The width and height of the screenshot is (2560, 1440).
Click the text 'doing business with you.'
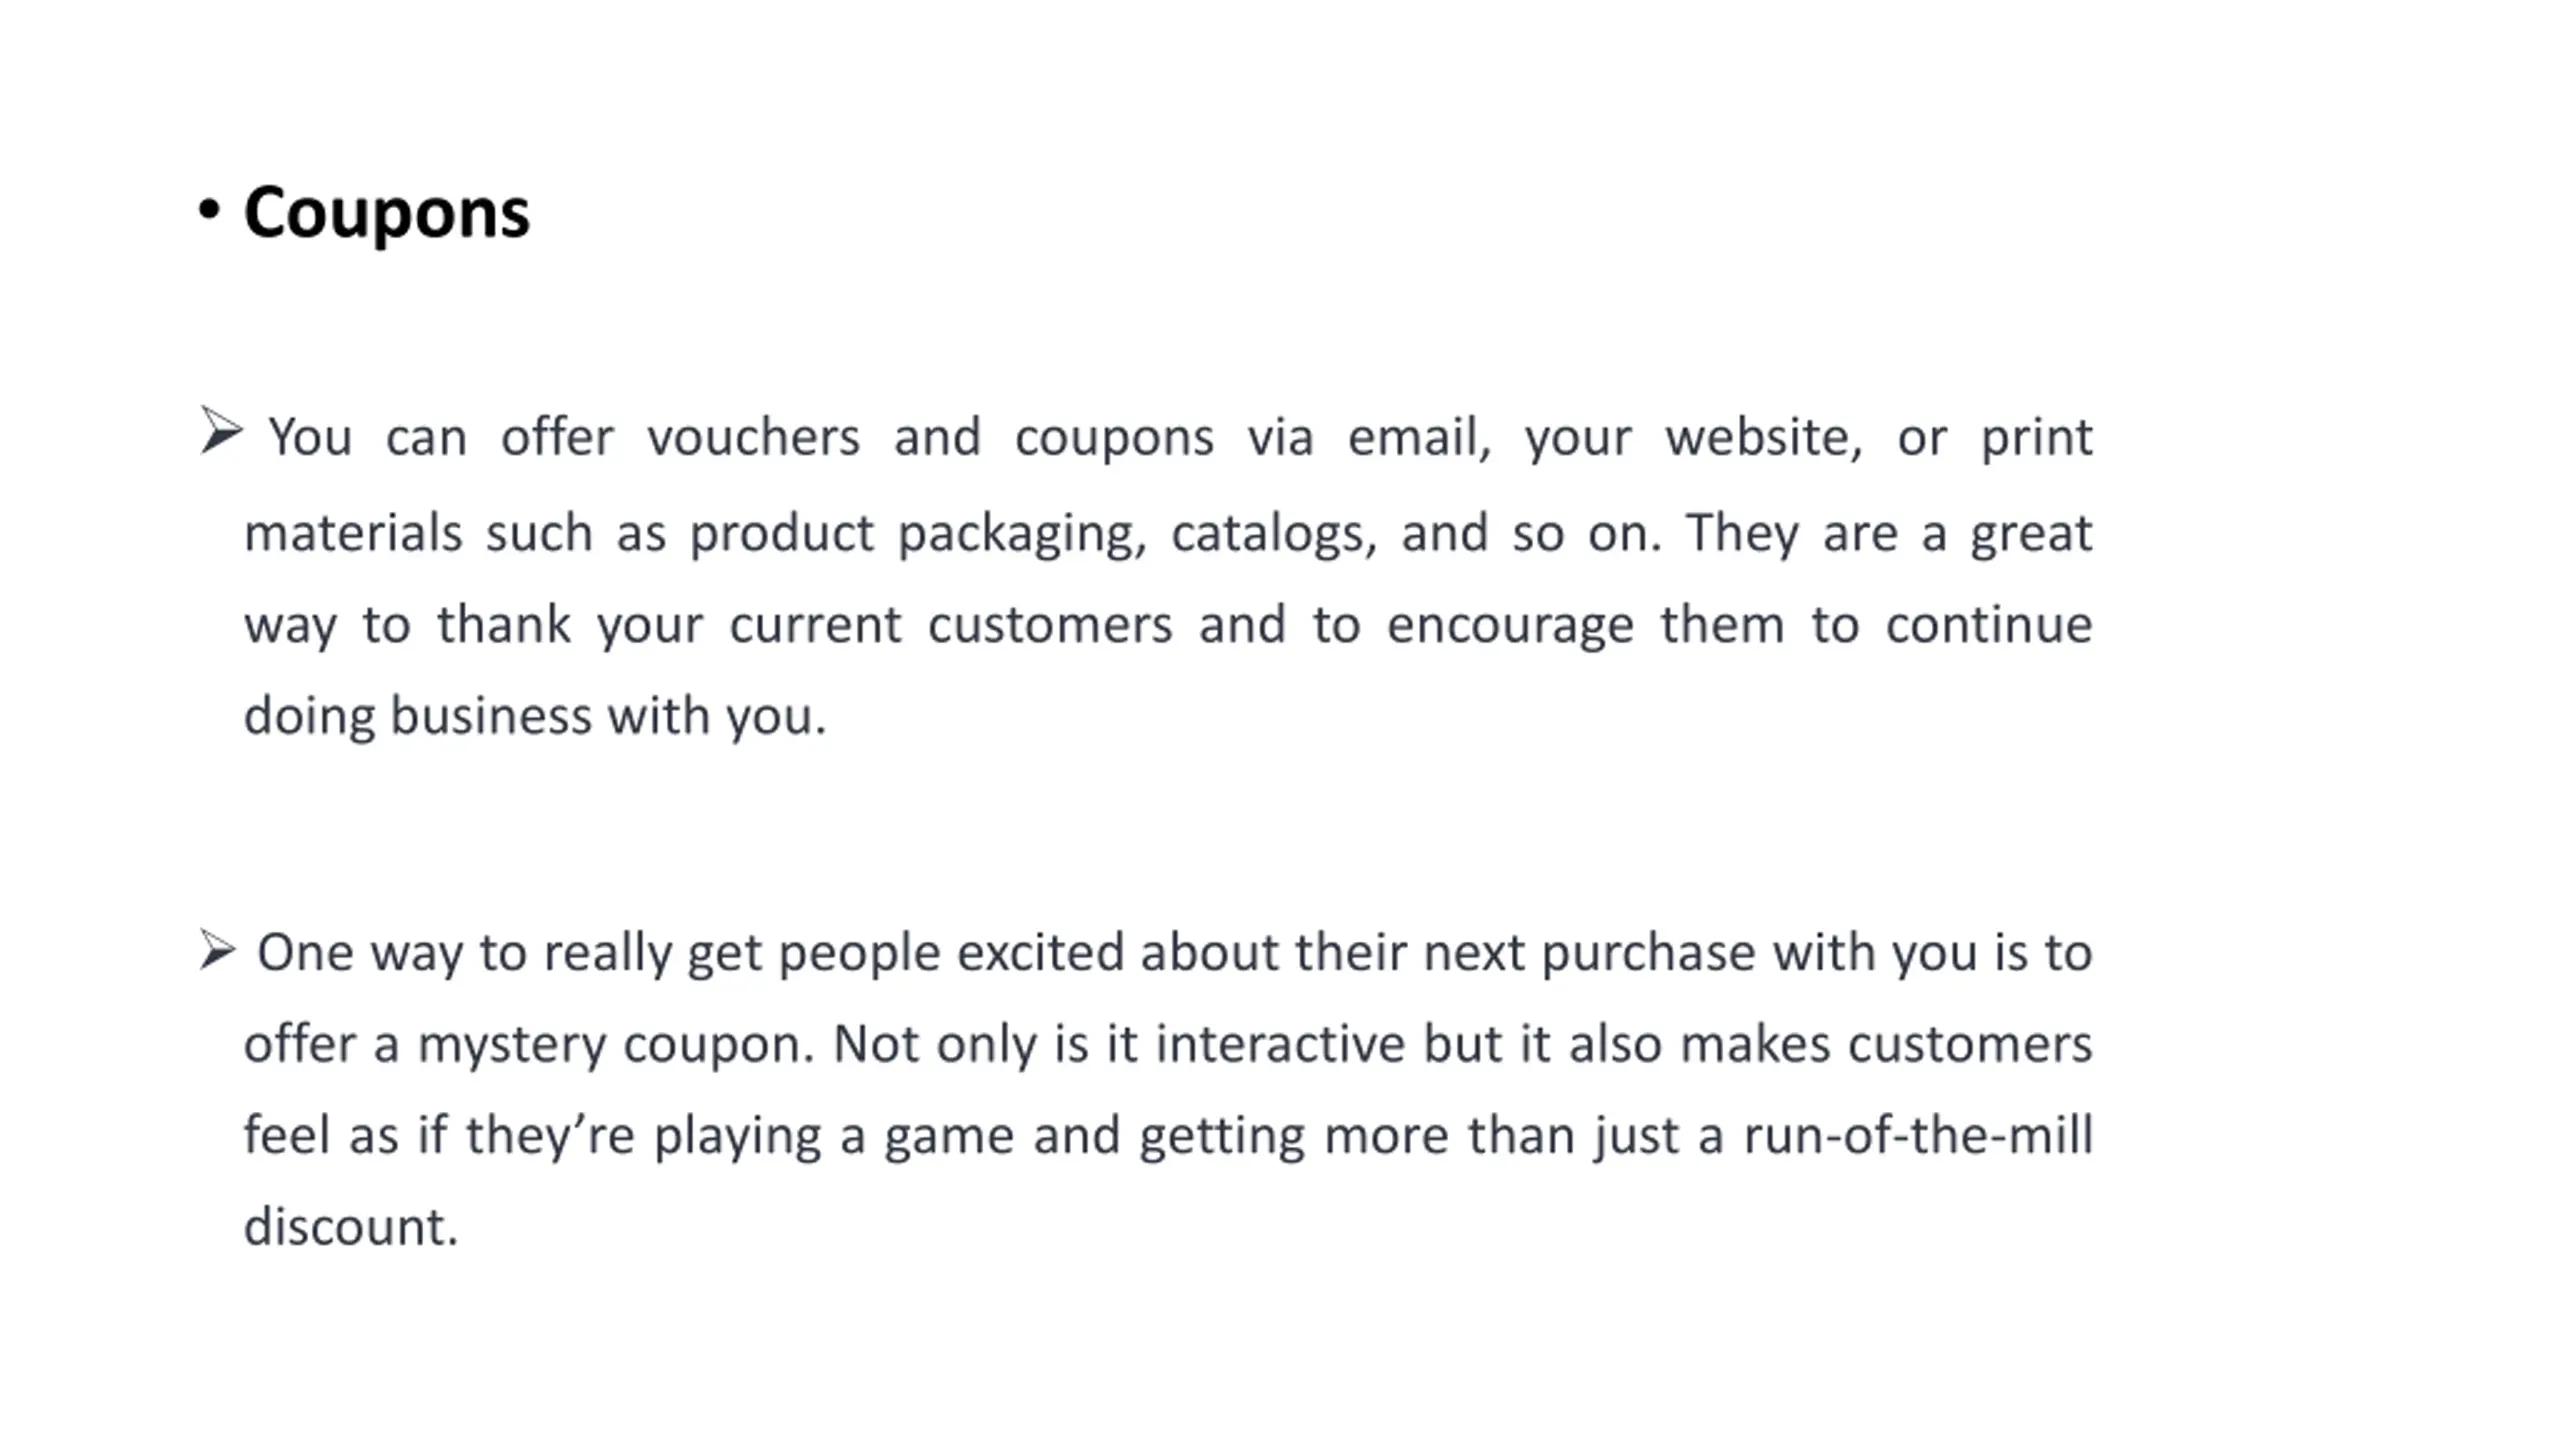pos(536,717)
